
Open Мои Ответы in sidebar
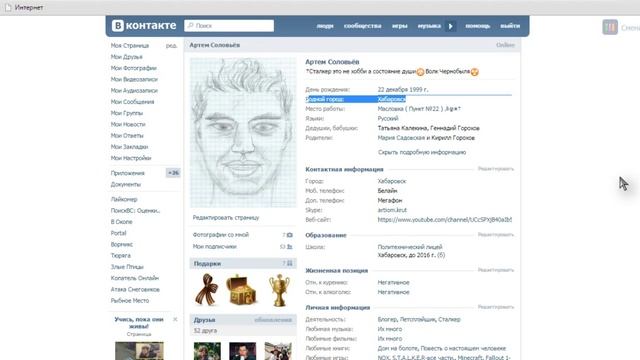[x=127, y=136]
